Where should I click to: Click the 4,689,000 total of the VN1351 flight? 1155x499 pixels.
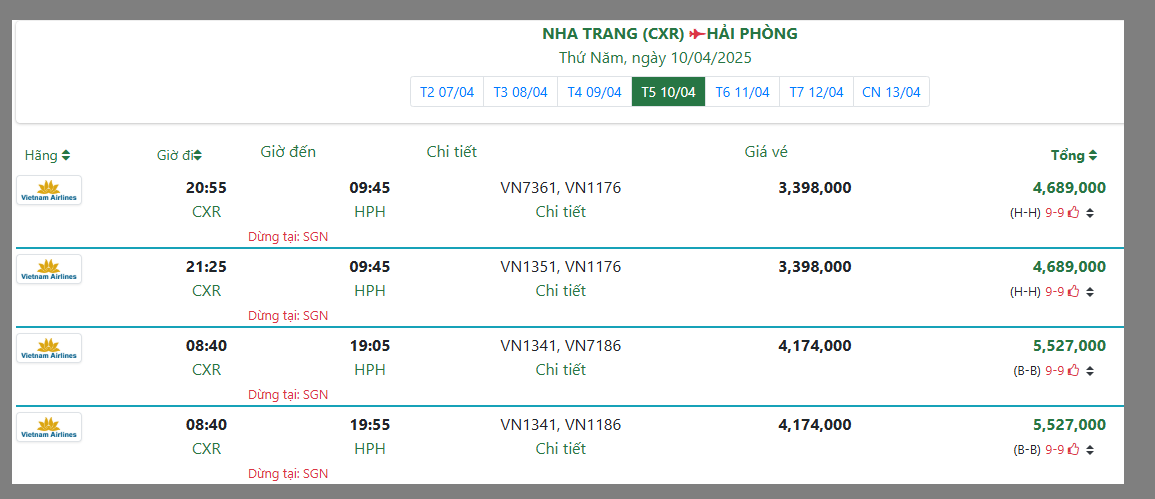pyautogui.click(x=1069, y=266)
